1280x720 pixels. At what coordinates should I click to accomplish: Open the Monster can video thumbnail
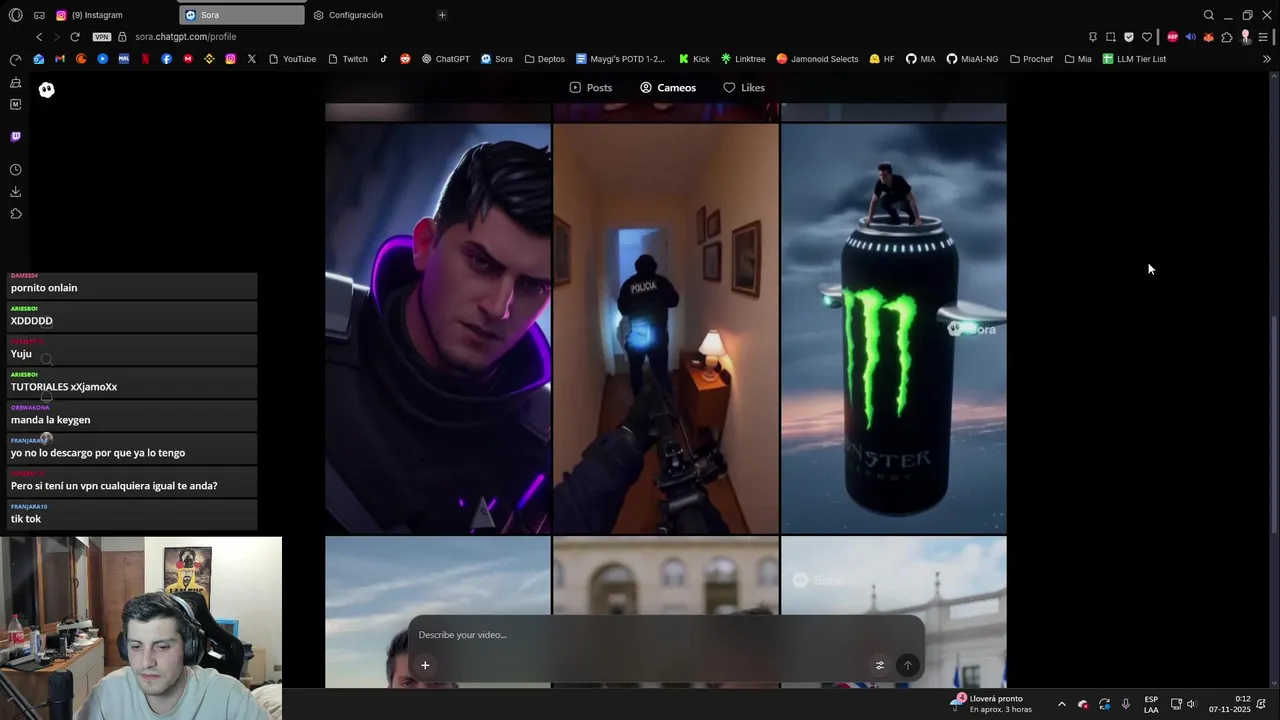(894, 329)
